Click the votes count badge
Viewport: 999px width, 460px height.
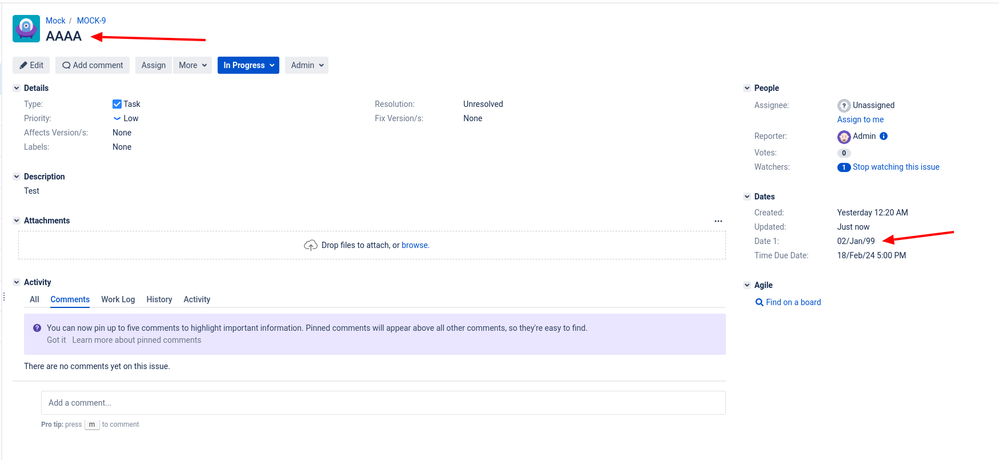pos(844,153)
